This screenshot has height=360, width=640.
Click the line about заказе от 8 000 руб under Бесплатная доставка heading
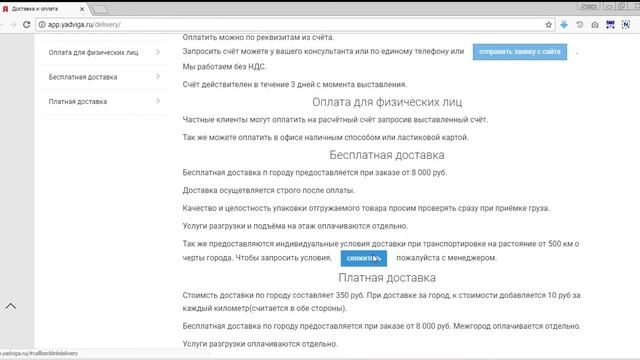tap(315, 173)
